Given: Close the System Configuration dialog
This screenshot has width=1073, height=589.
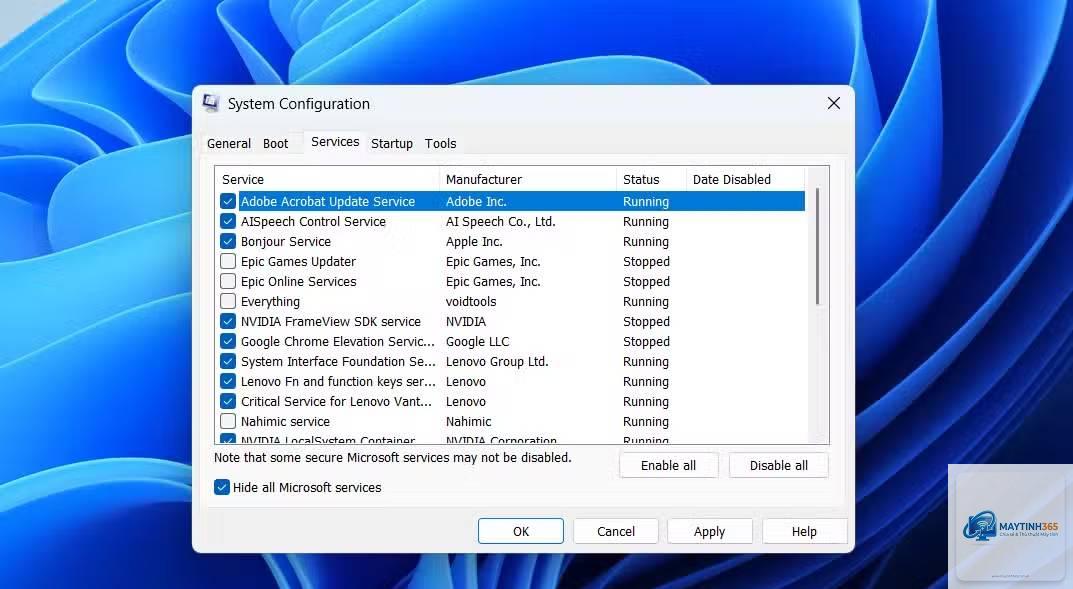Looking at the screenshot, I should tap(833, 103).
